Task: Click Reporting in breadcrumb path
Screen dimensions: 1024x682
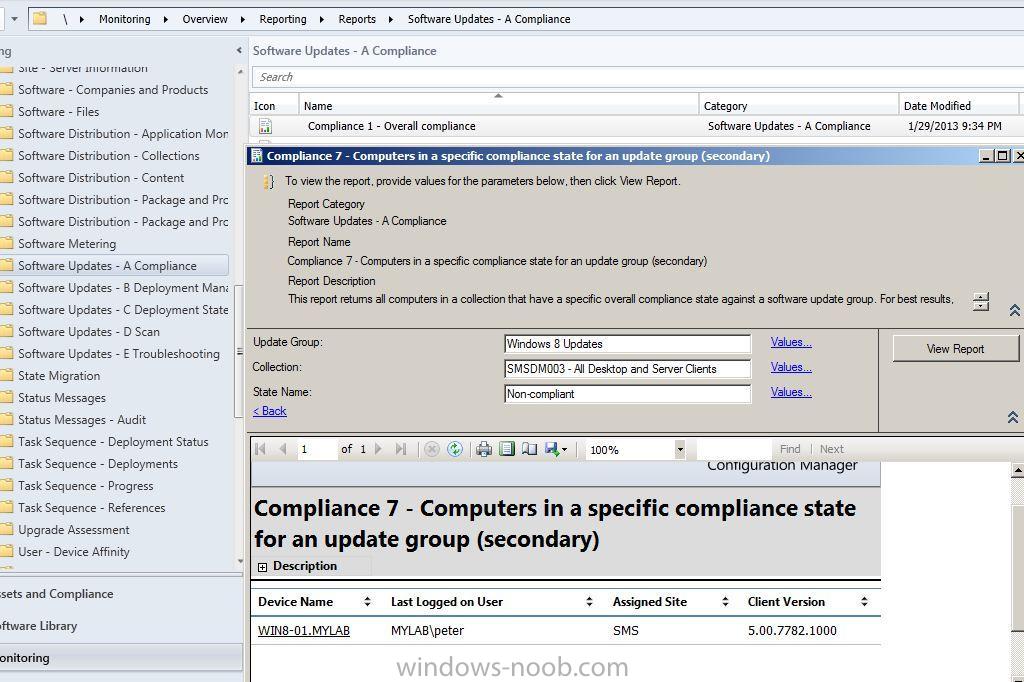Action: tap(283, 19)
